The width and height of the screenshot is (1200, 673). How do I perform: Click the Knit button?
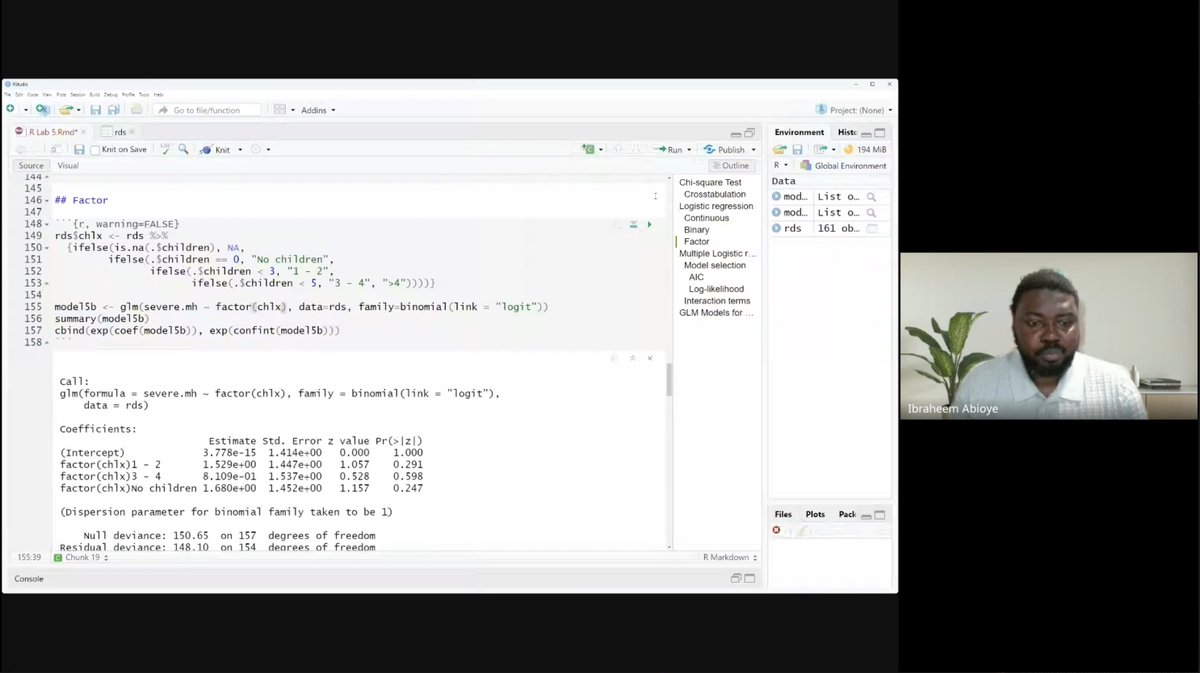coord(214,150)
